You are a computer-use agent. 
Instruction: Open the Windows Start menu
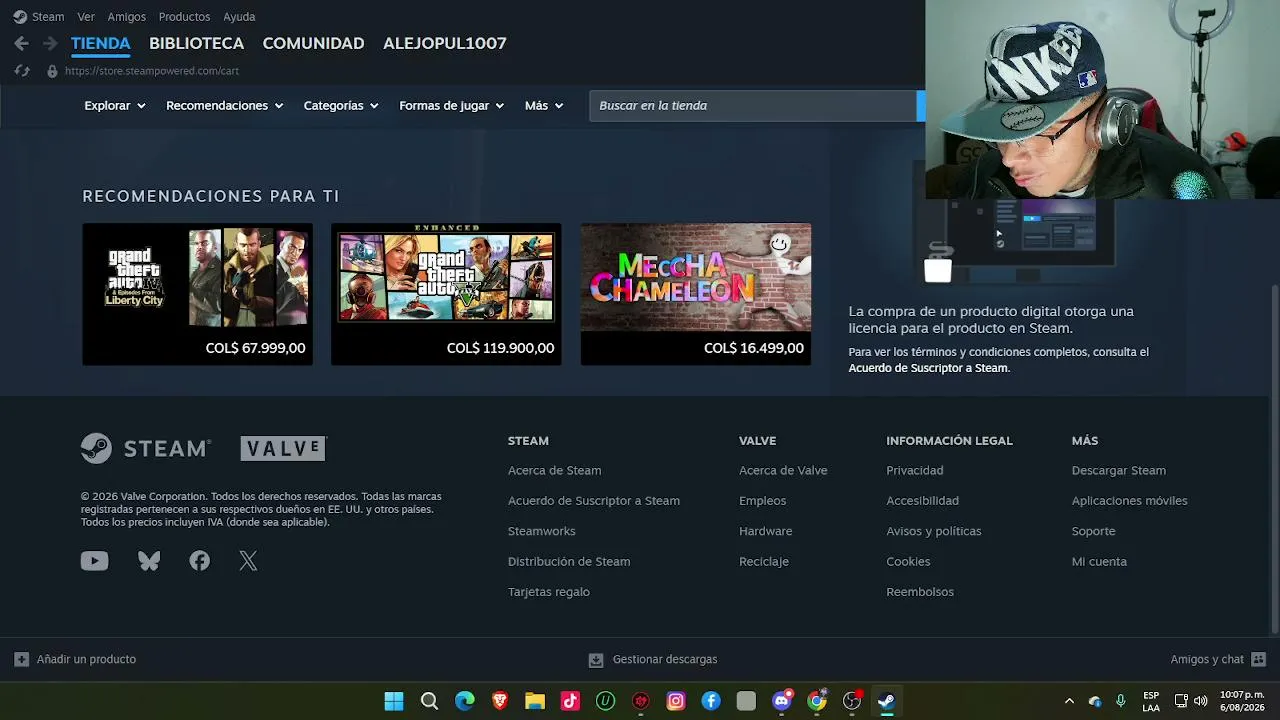coord(394,701)
